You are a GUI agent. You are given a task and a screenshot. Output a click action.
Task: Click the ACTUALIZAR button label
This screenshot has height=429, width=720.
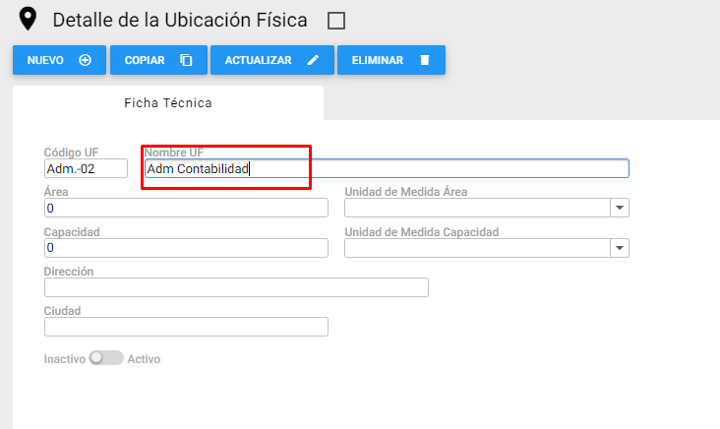tap(258, 60)
